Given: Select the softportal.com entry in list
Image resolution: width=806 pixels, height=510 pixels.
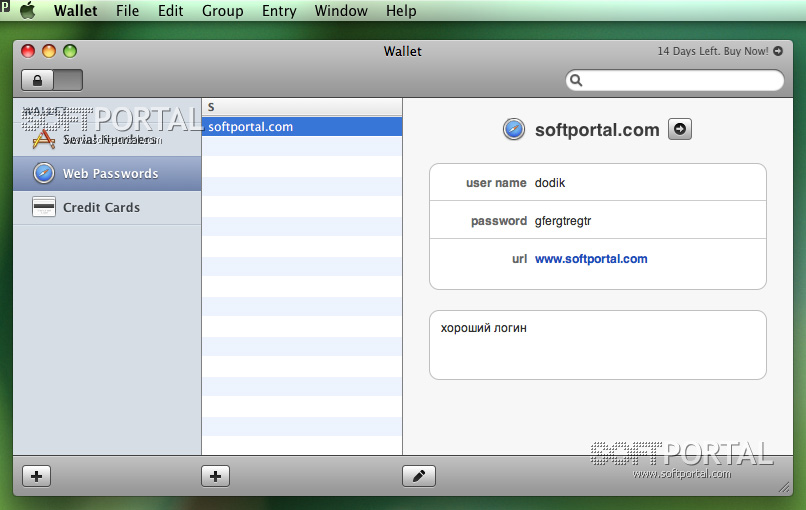Looking at the screenshot, I should coord(302,126).
